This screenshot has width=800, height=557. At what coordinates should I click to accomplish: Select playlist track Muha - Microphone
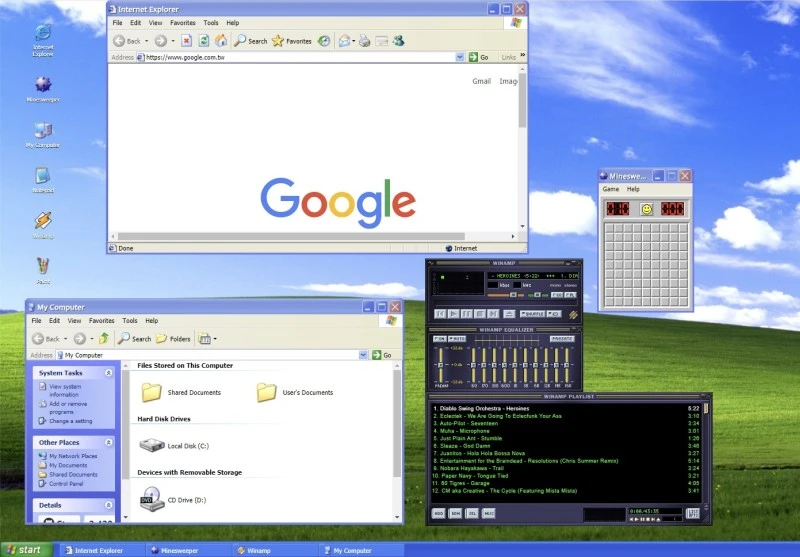[463, 431]
